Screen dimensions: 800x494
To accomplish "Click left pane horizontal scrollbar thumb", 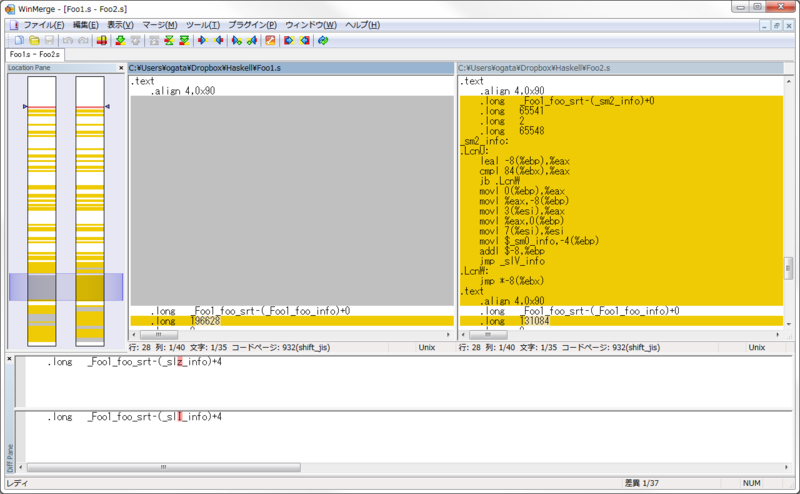I will point(159,335).
